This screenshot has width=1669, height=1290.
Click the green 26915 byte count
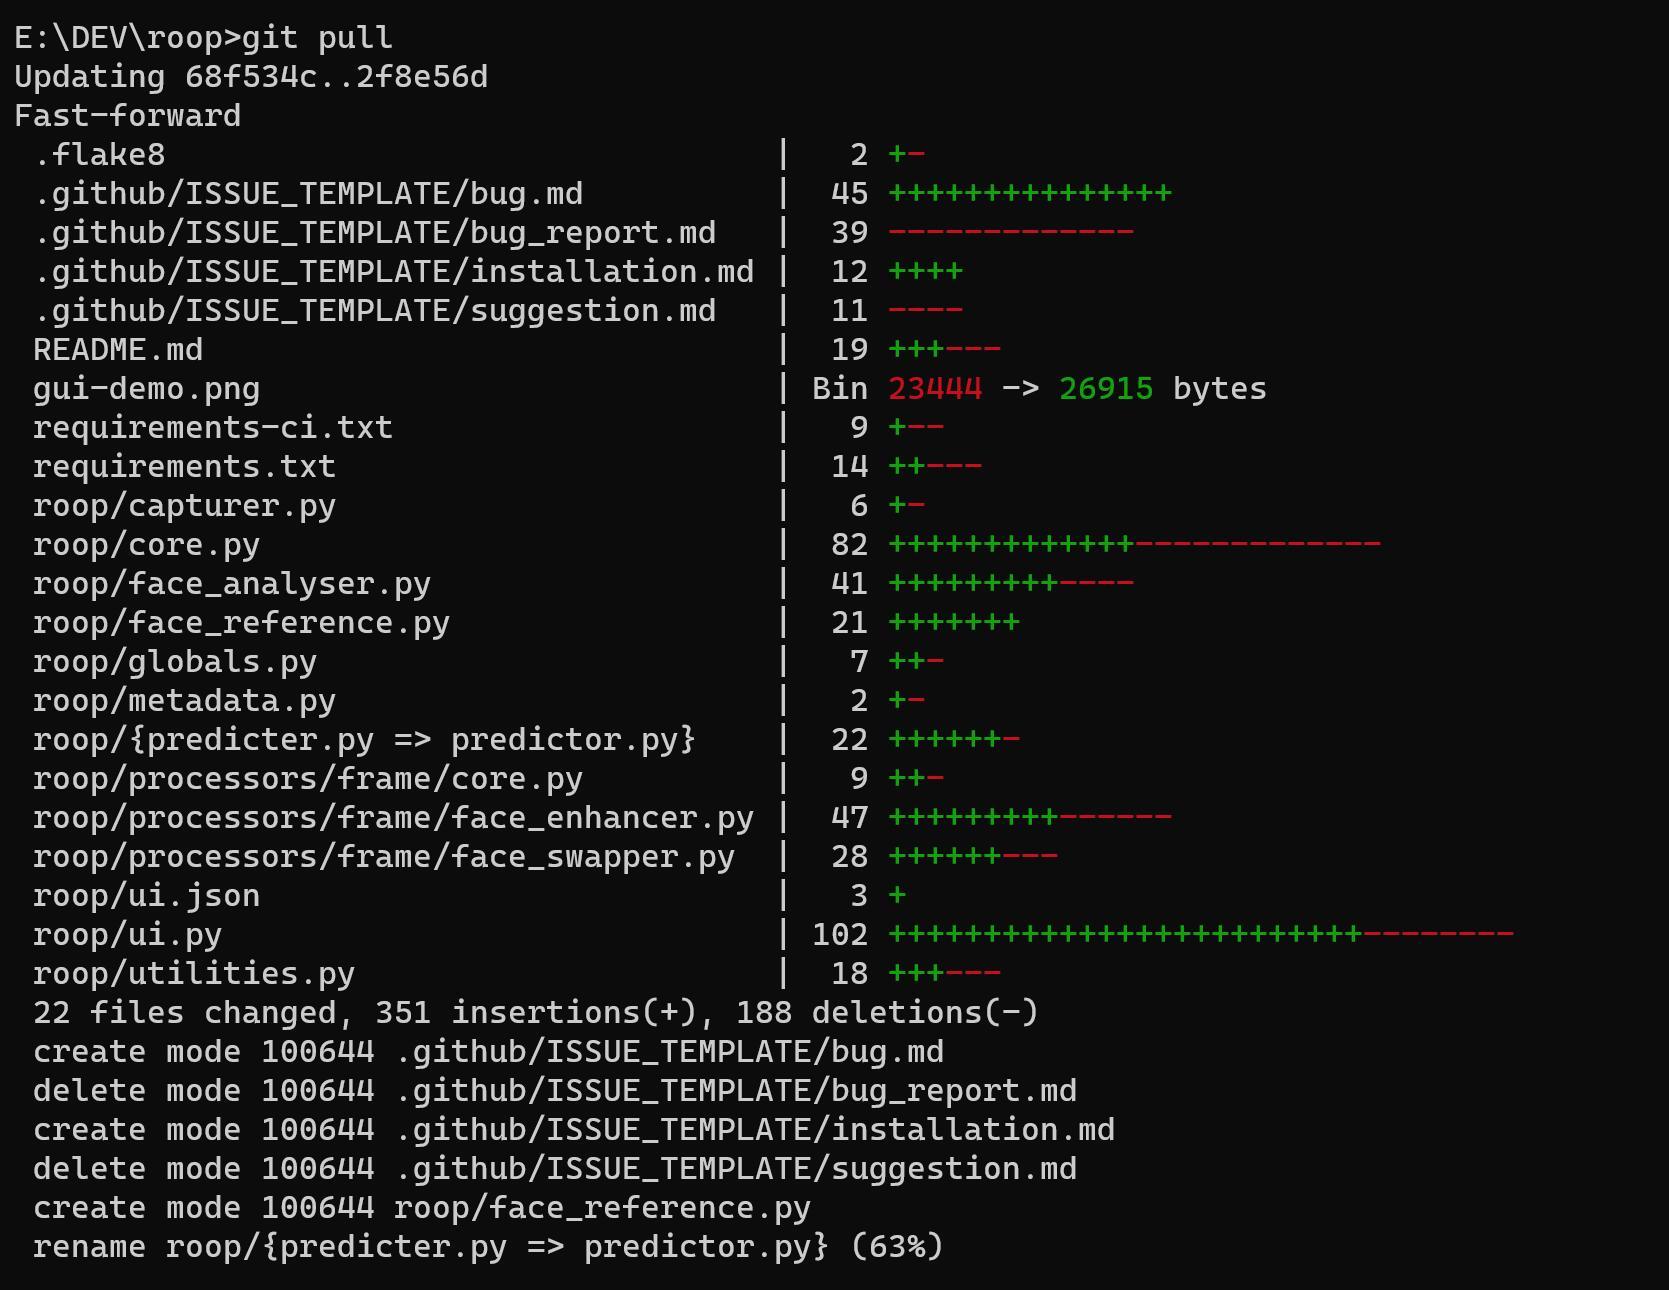tap(1106, 389)
